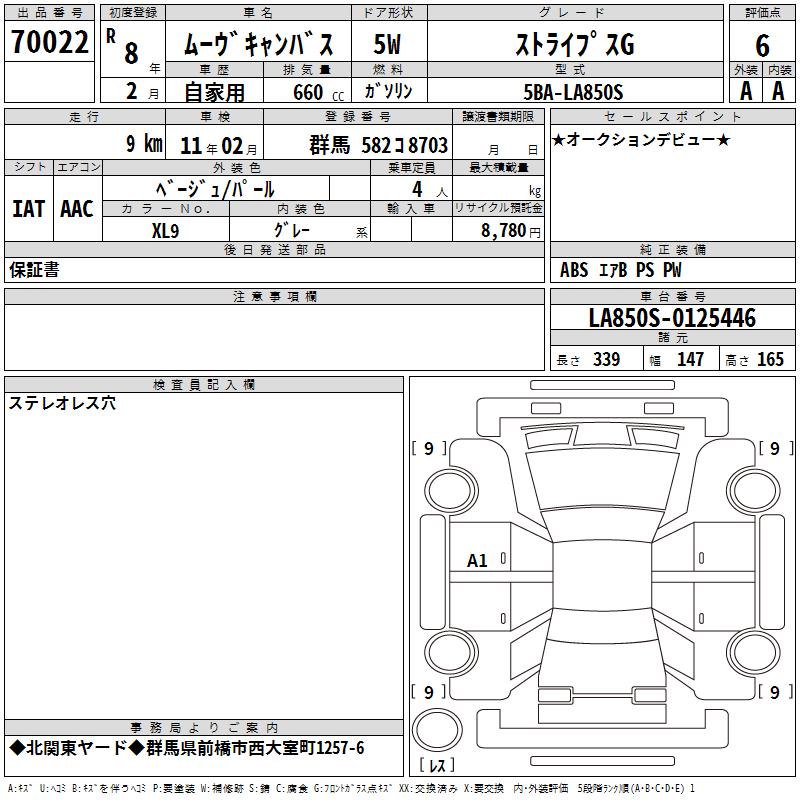Select inspector note ステレオレス穴
The image size is (800, 800).
(x=62, y=404)
